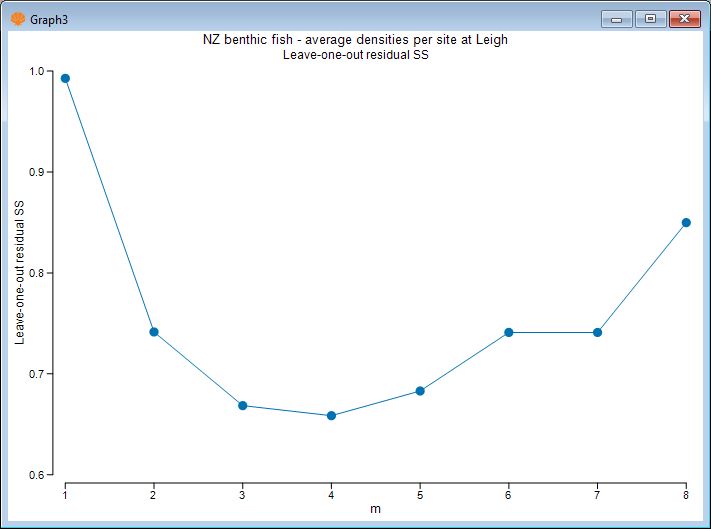Pick the data point at m = 3

coord(243,405)
